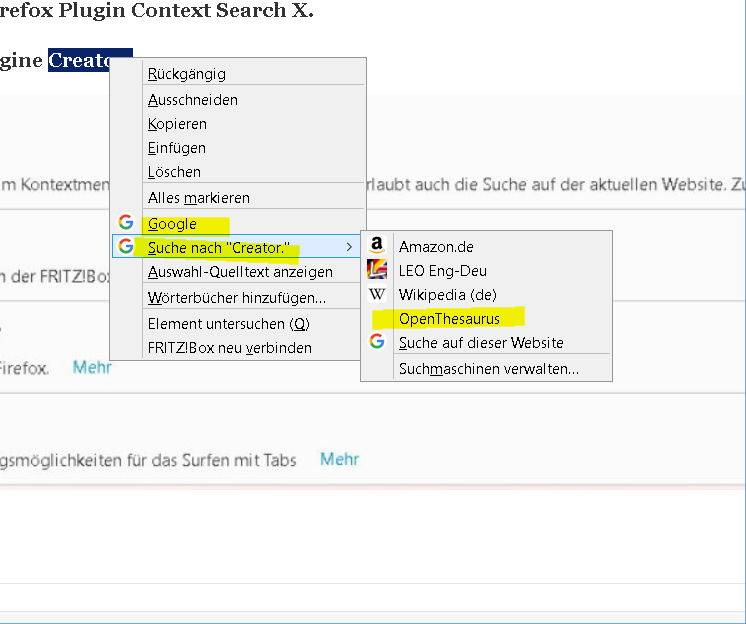The height and width of the screenshot is (624, 746).
Task: Choose the Google context menu entry
Action: click(x=238, y=223)
